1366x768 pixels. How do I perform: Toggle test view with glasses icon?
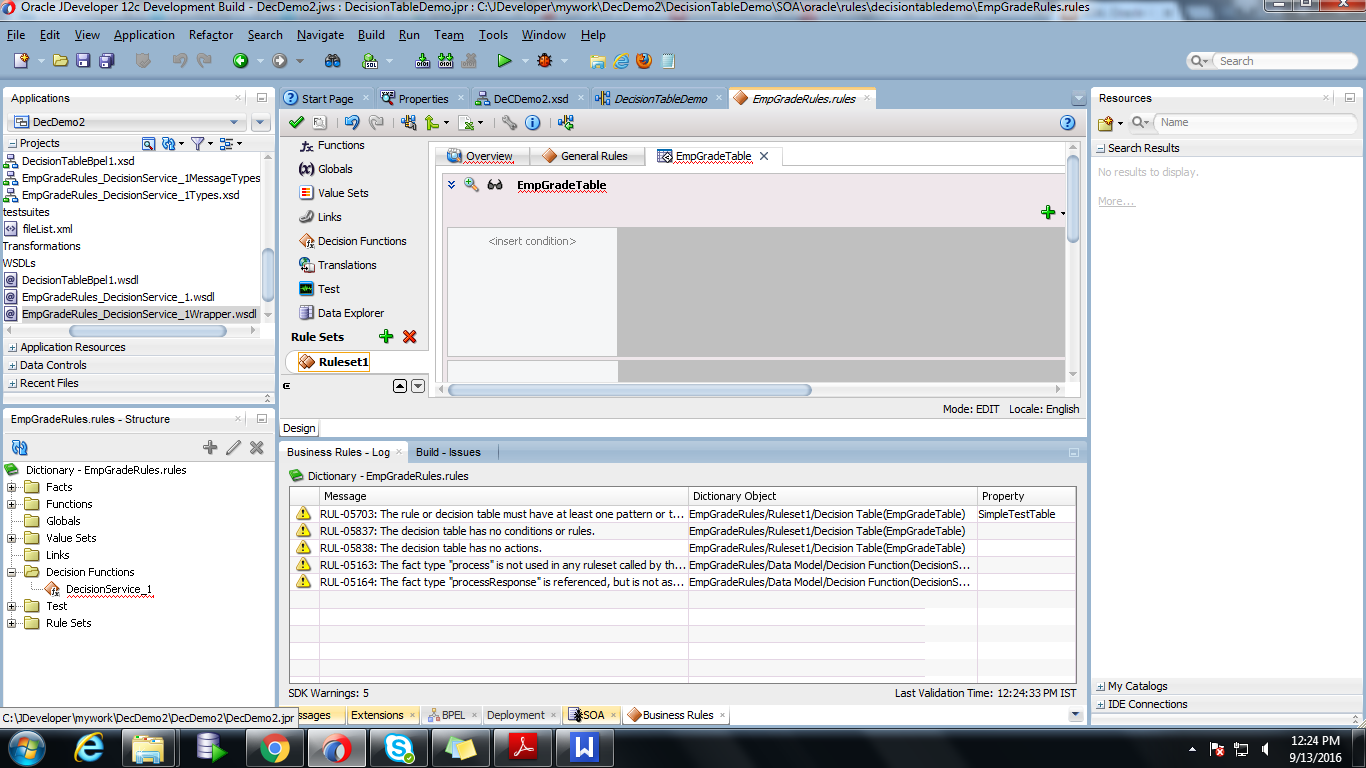coord(494,184)
